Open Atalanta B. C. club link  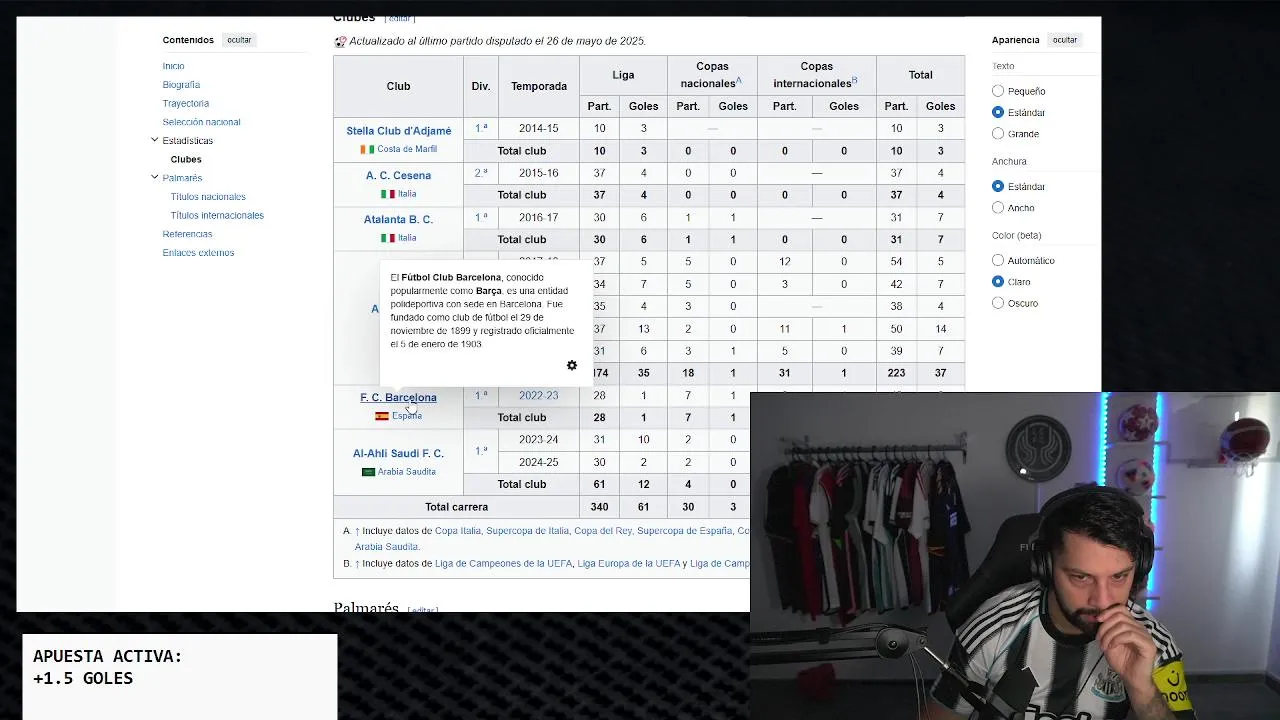point(398,220)
